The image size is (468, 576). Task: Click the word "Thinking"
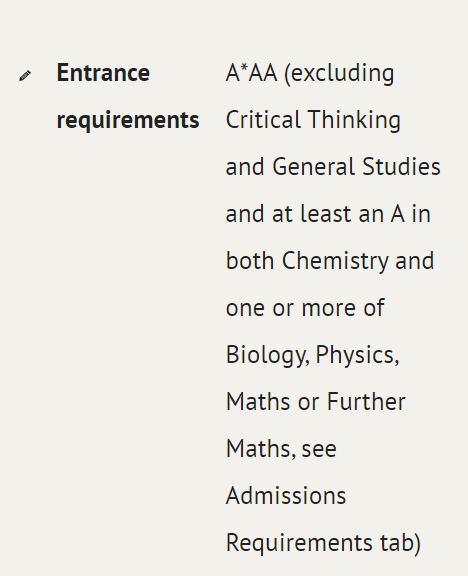354,120
